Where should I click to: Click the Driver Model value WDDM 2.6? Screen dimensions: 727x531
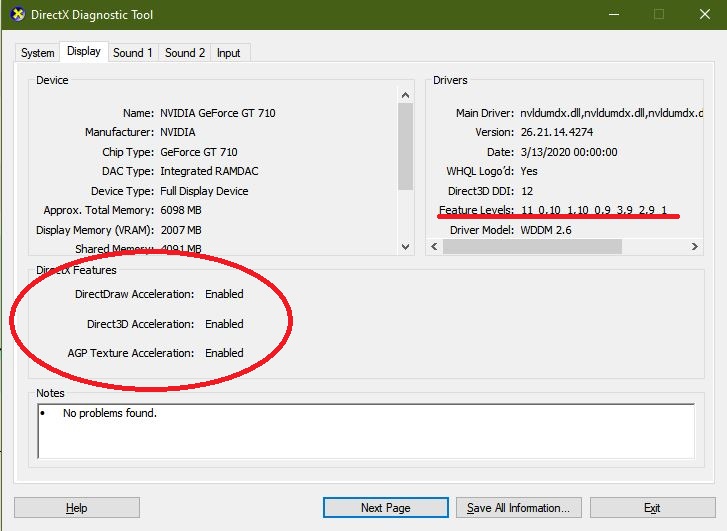tap(546, 230)
